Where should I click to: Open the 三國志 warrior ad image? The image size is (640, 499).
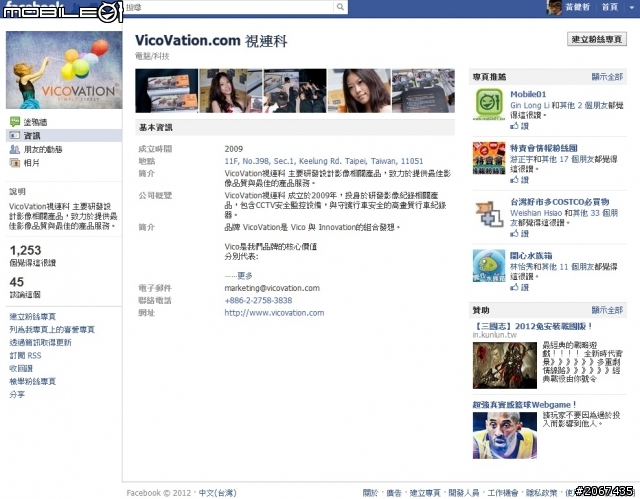coord(504,366)
